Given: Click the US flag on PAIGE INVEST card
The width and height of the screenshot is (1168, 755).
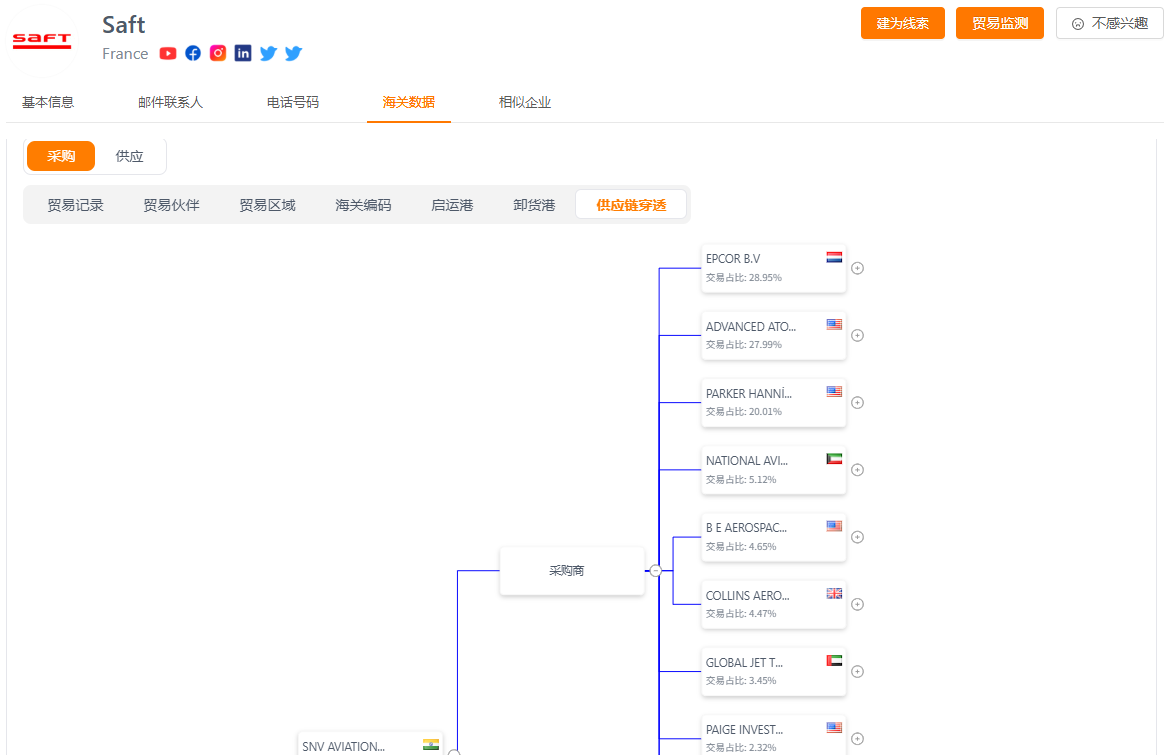Looking at the screenshot, I should pyautogui.click(x=834, y=727).
